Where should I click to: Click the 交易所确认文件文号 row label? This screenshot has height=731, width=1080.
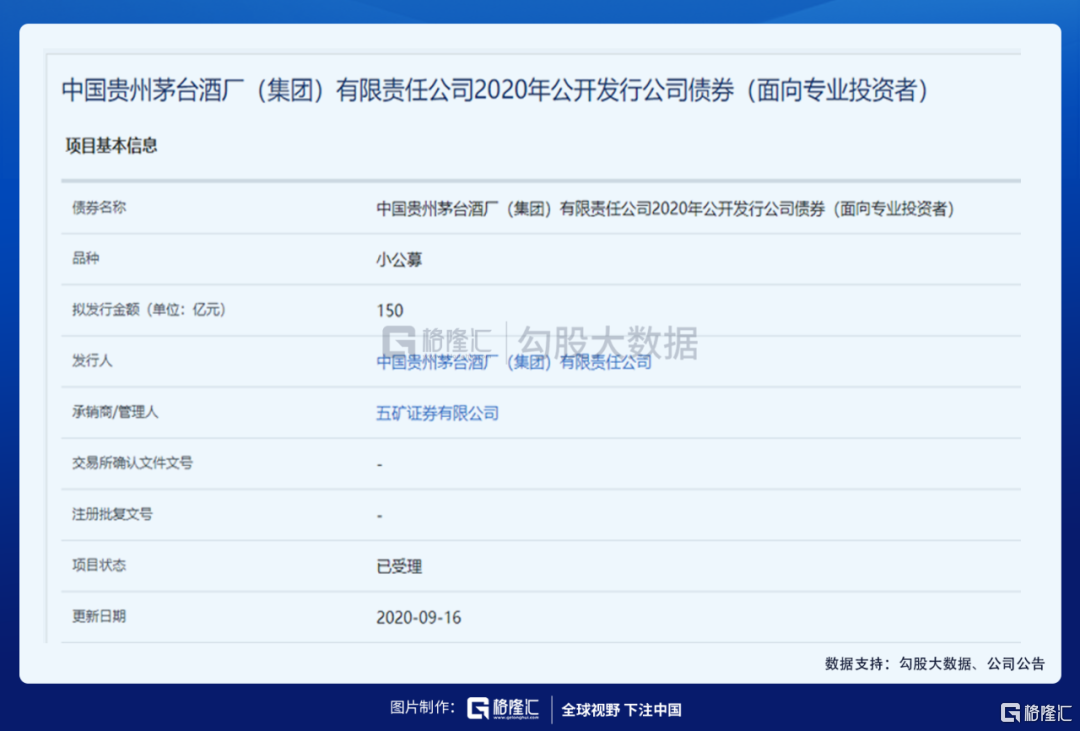pos(132,463)
